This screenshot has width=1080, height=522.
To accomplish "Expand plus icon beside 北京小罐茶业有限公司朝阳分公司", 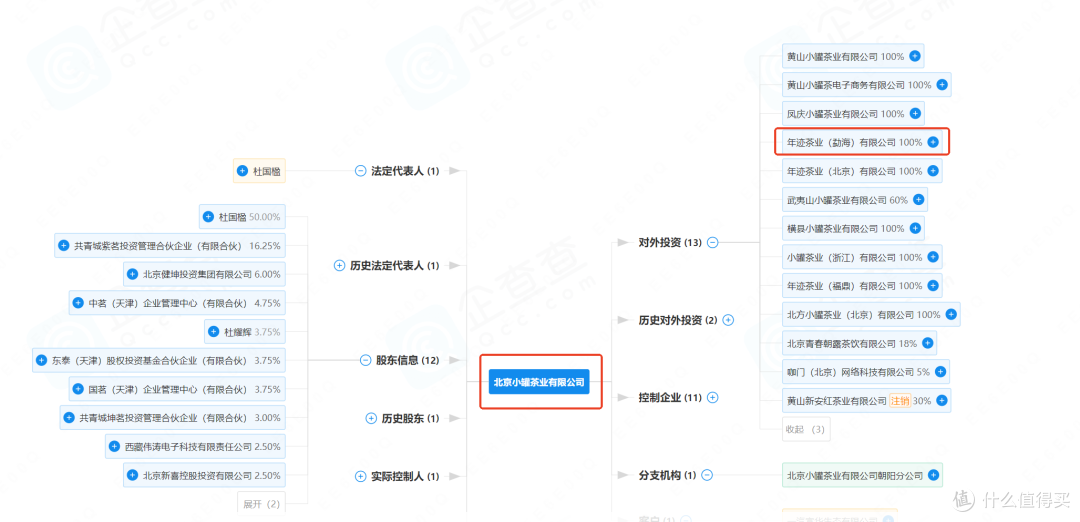I will pos(933,475).
